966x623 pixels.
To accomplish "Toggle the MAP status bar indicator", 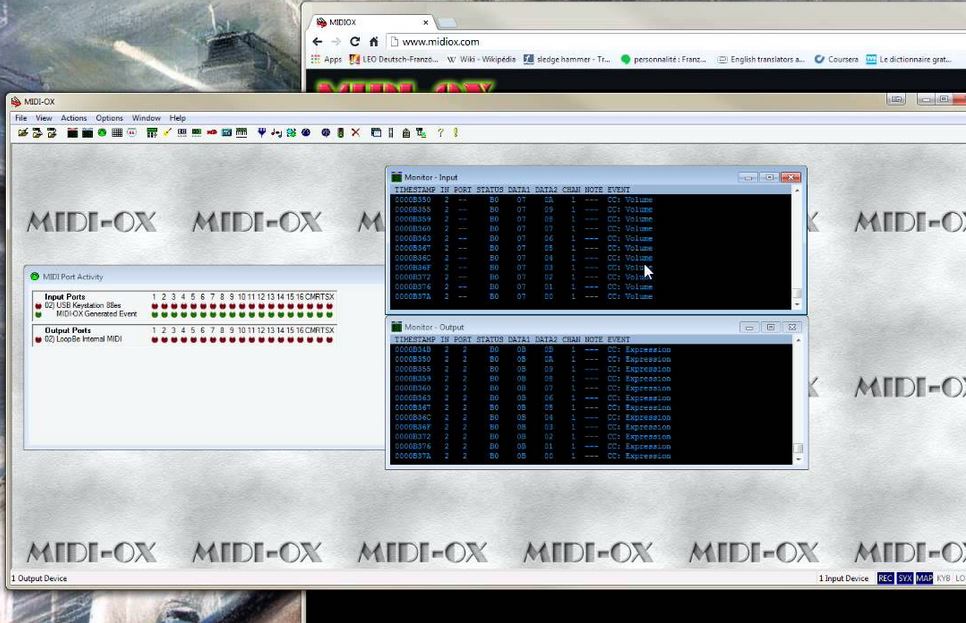I will pyautogui.click(x=924, y=578).
